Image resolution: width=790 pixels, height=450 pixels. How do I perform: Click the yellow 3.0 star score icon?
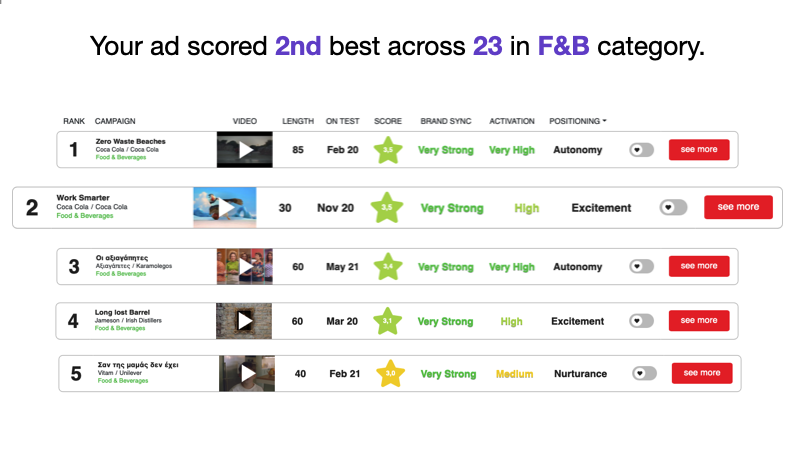(x=390, y=374)
